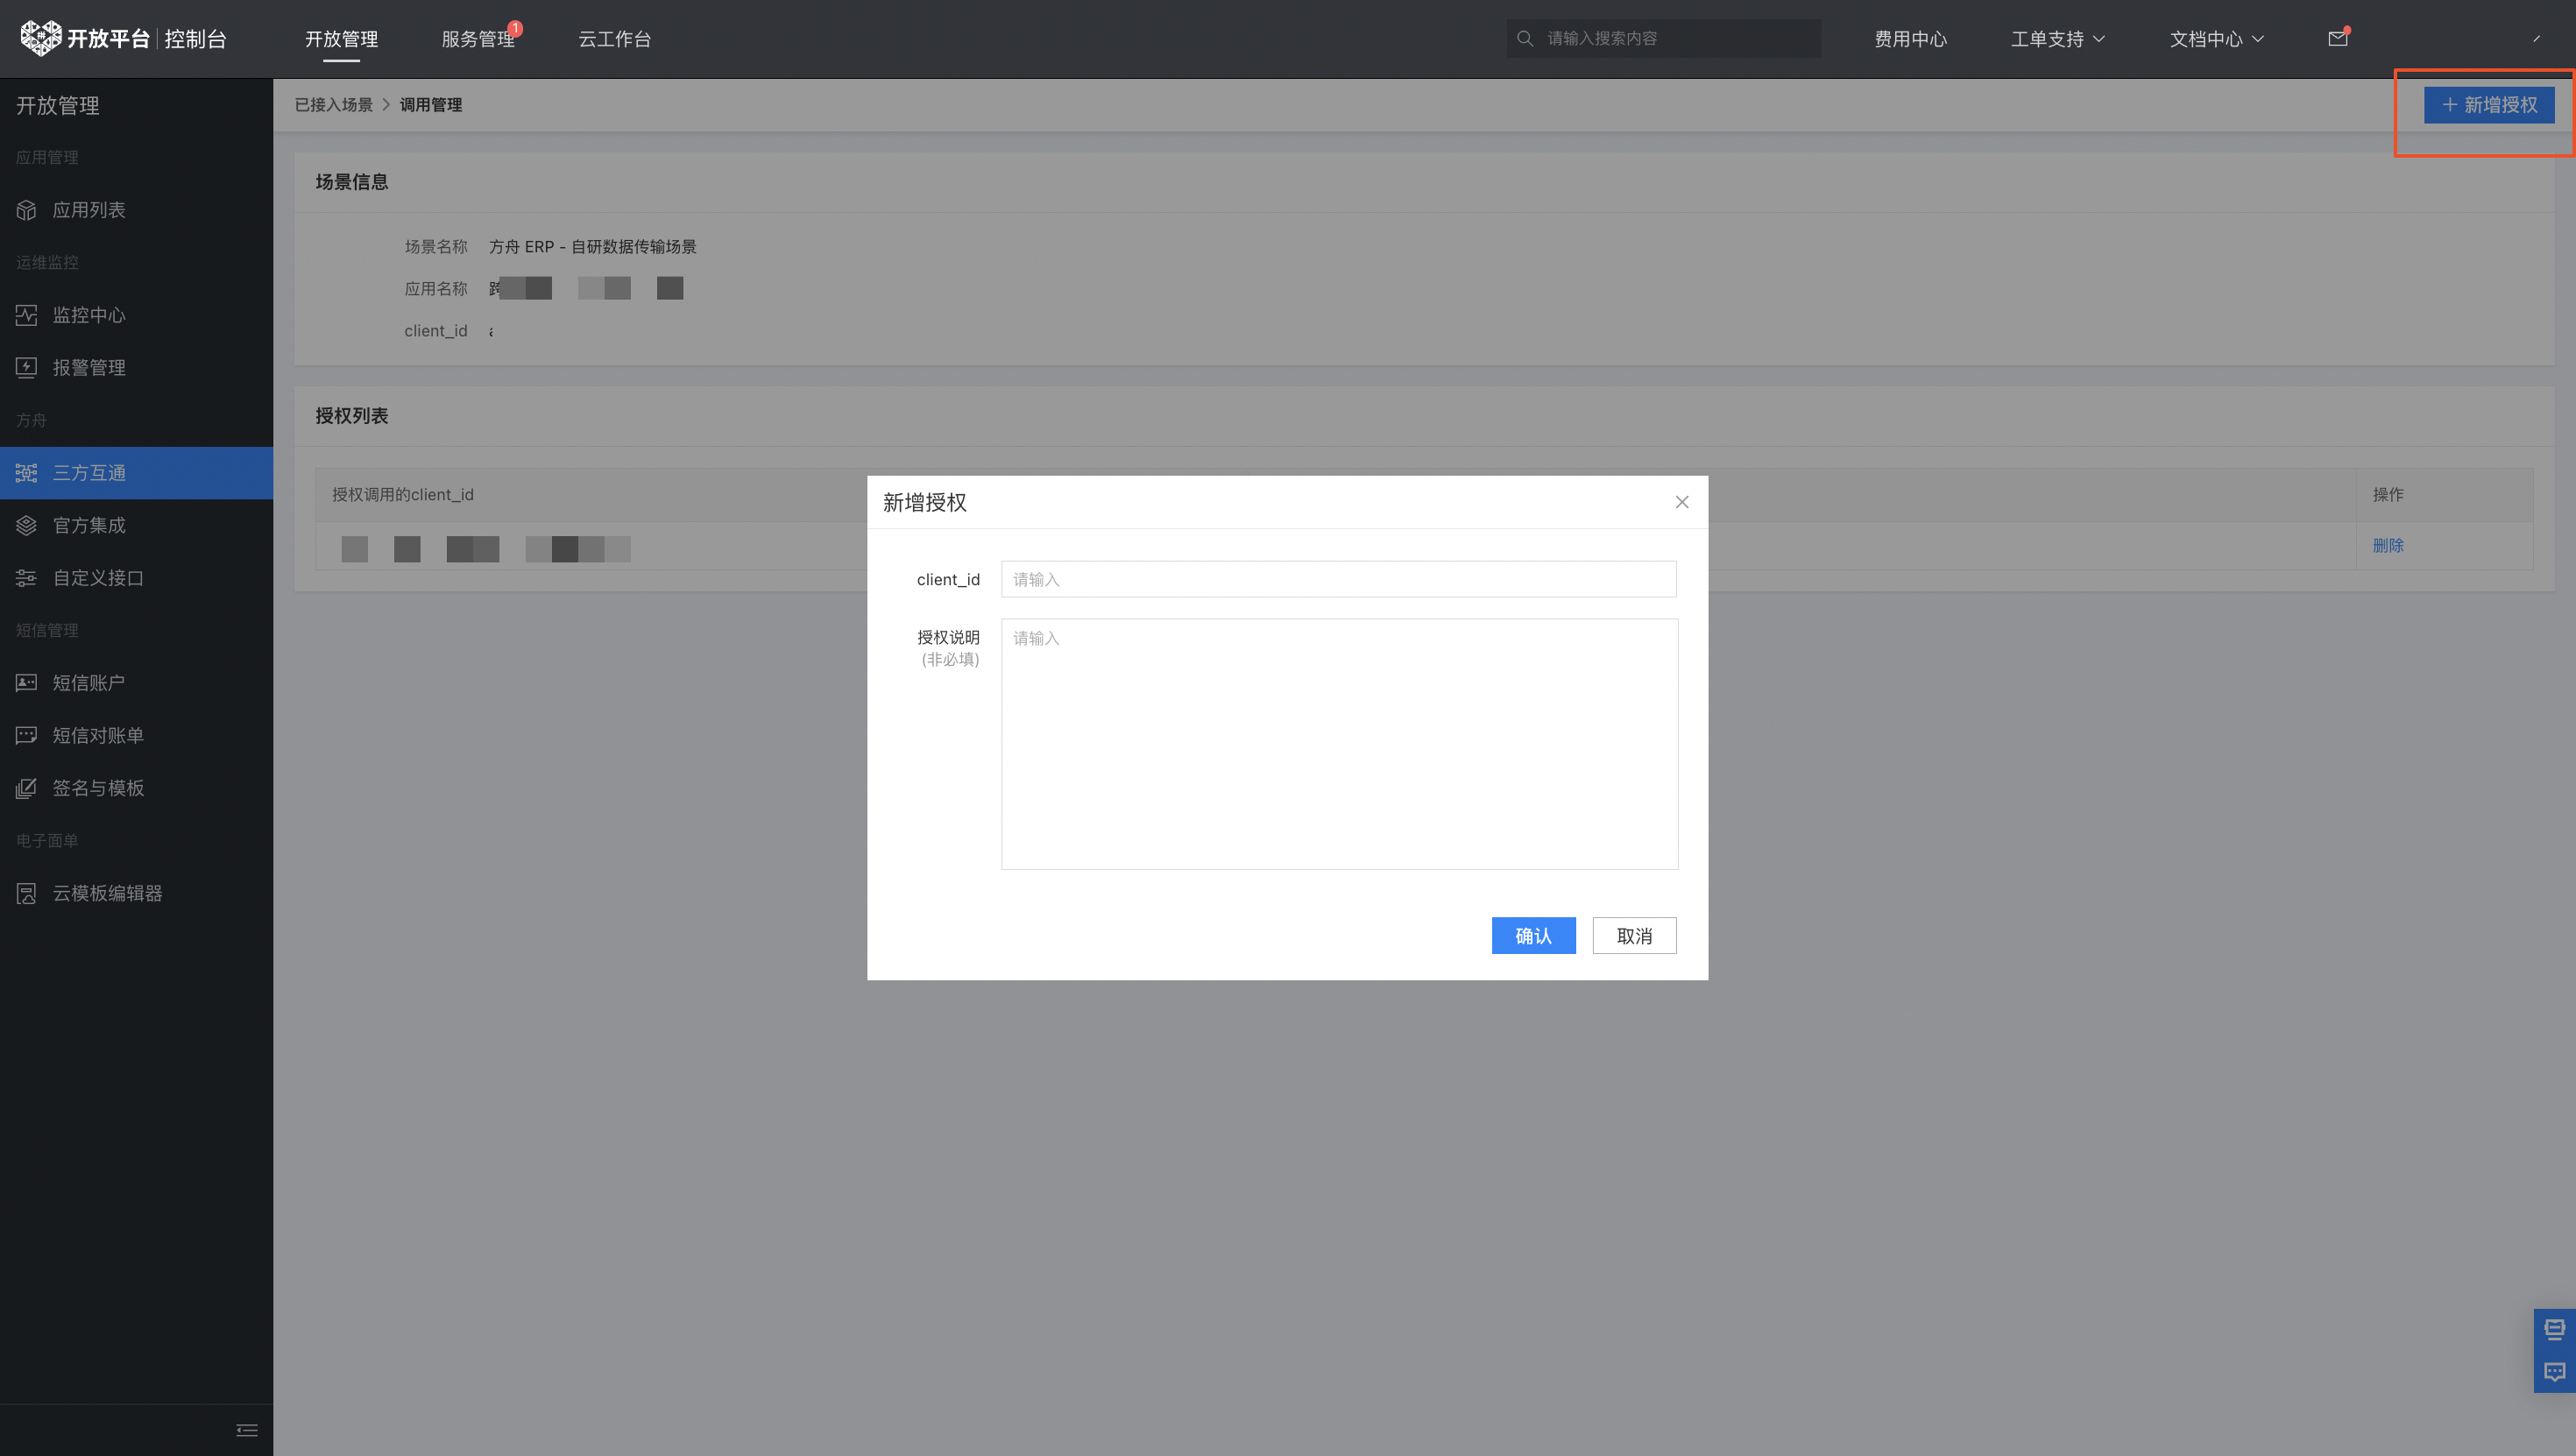Close the 新增授权 dialog

(1681, 502)
